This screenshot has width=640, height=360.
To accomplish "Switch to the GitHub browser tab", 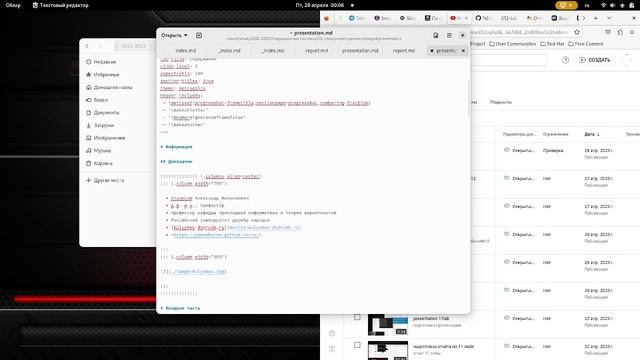I will 483,18.
